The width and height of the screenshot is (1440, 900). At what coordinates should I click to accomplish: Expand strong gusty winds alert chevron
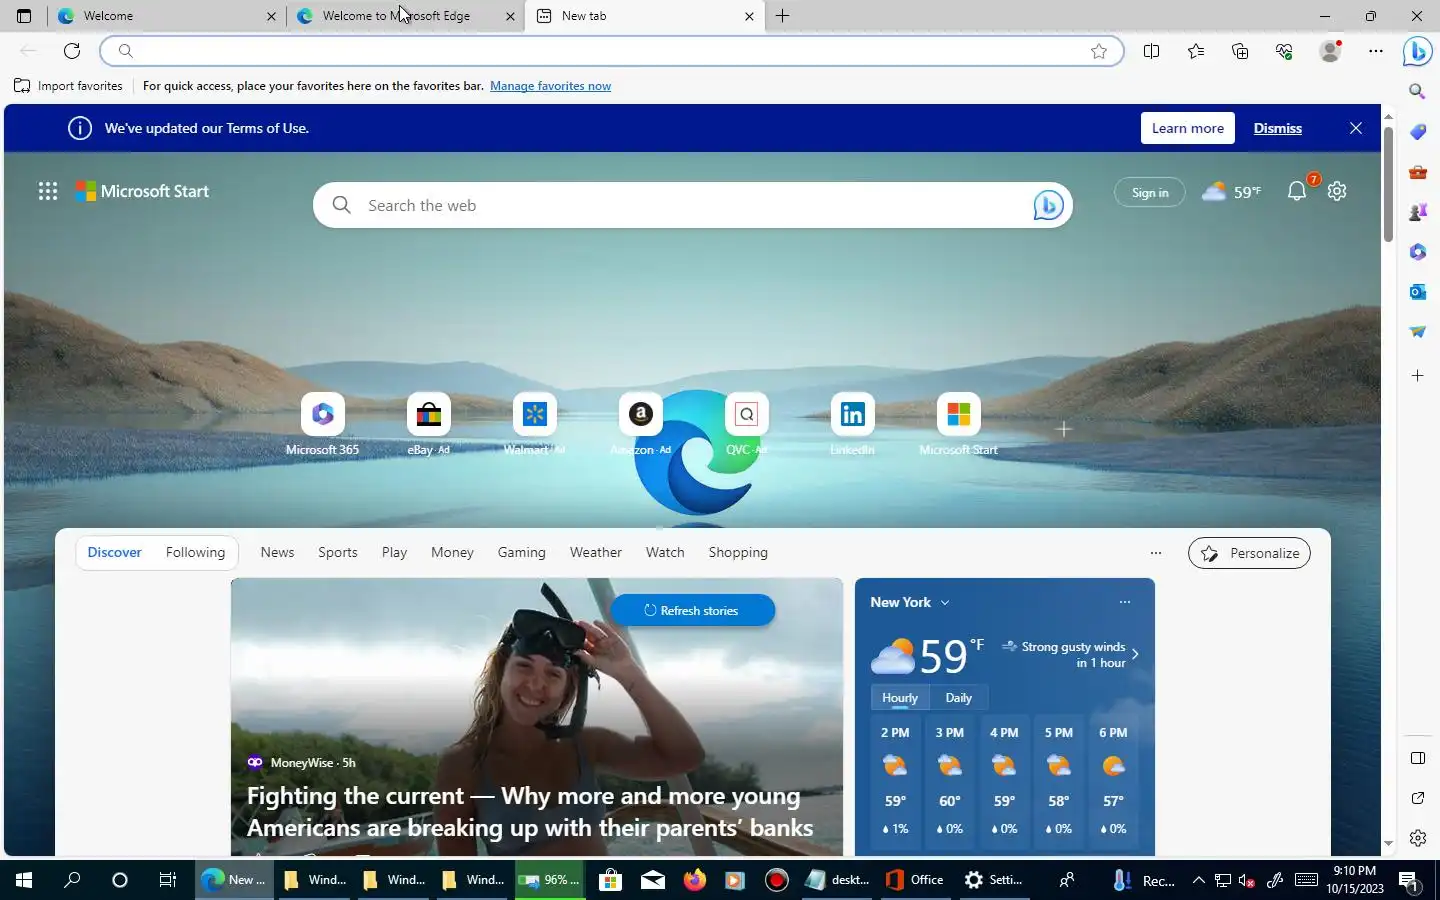tap(1135, 654)
